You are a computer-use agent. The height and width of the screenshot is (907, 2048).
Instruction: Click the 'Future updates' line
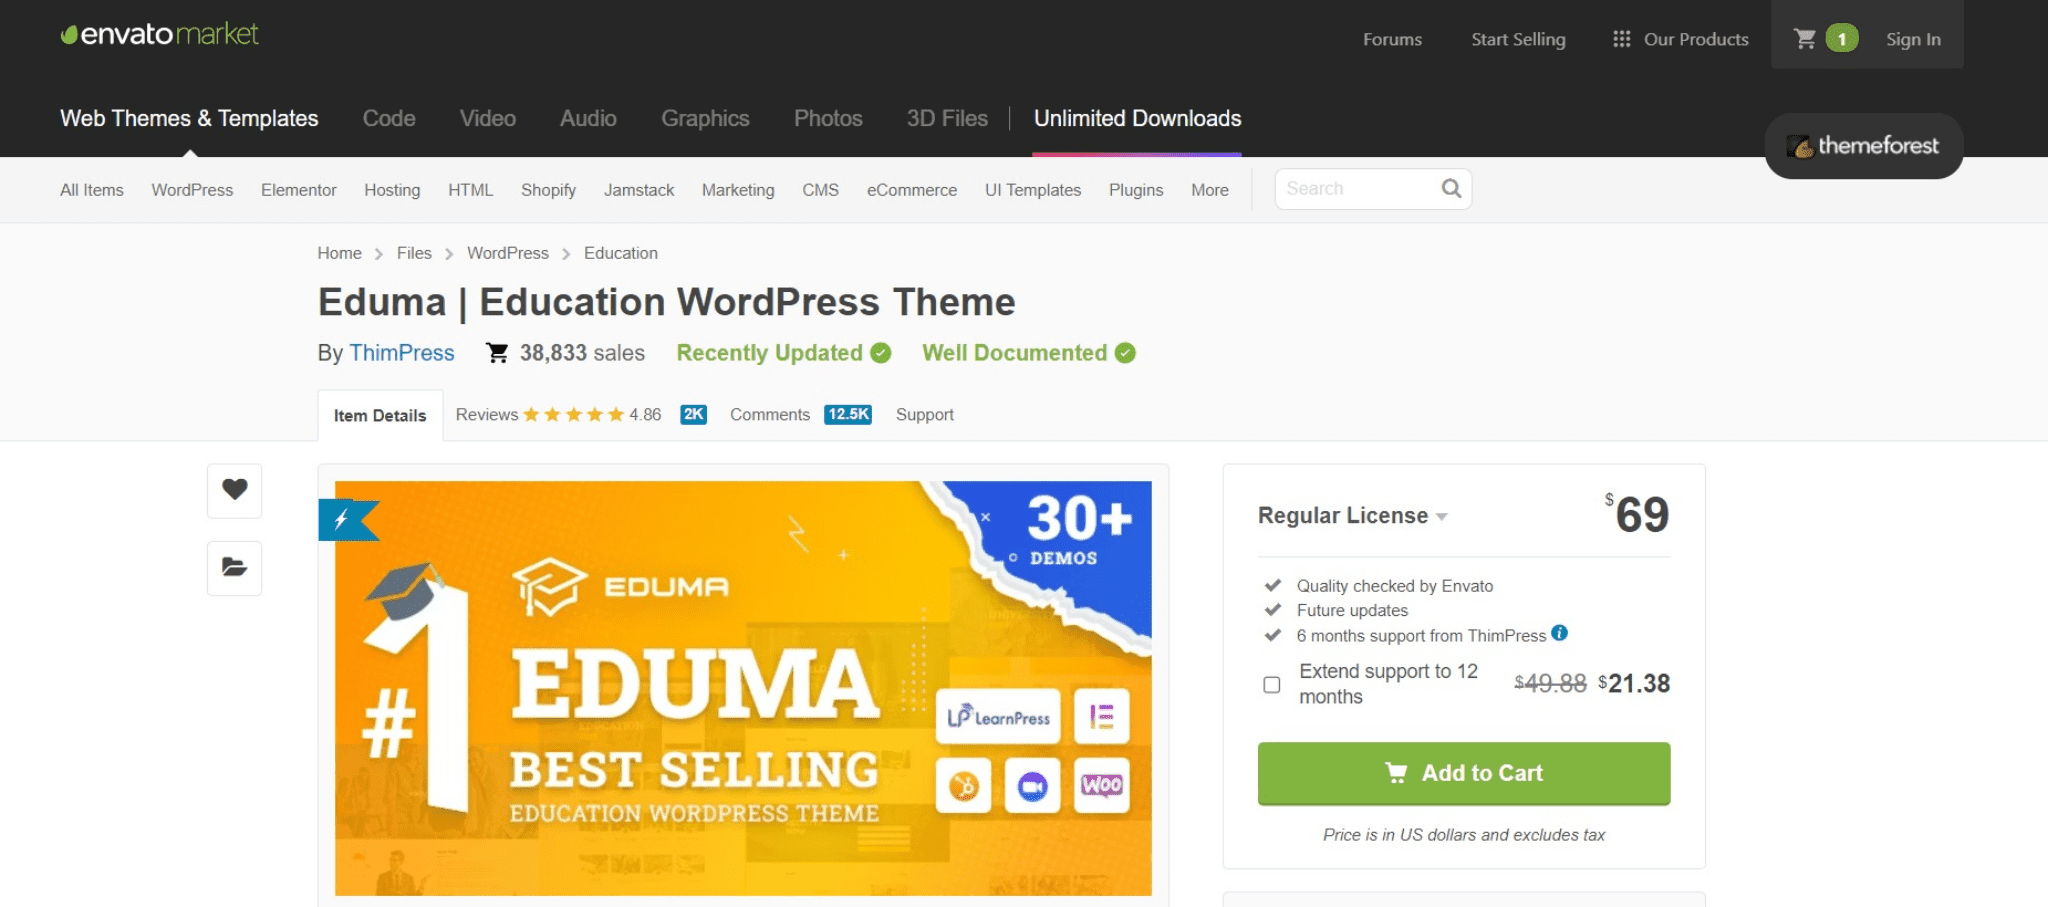(x=1352, y=610)
